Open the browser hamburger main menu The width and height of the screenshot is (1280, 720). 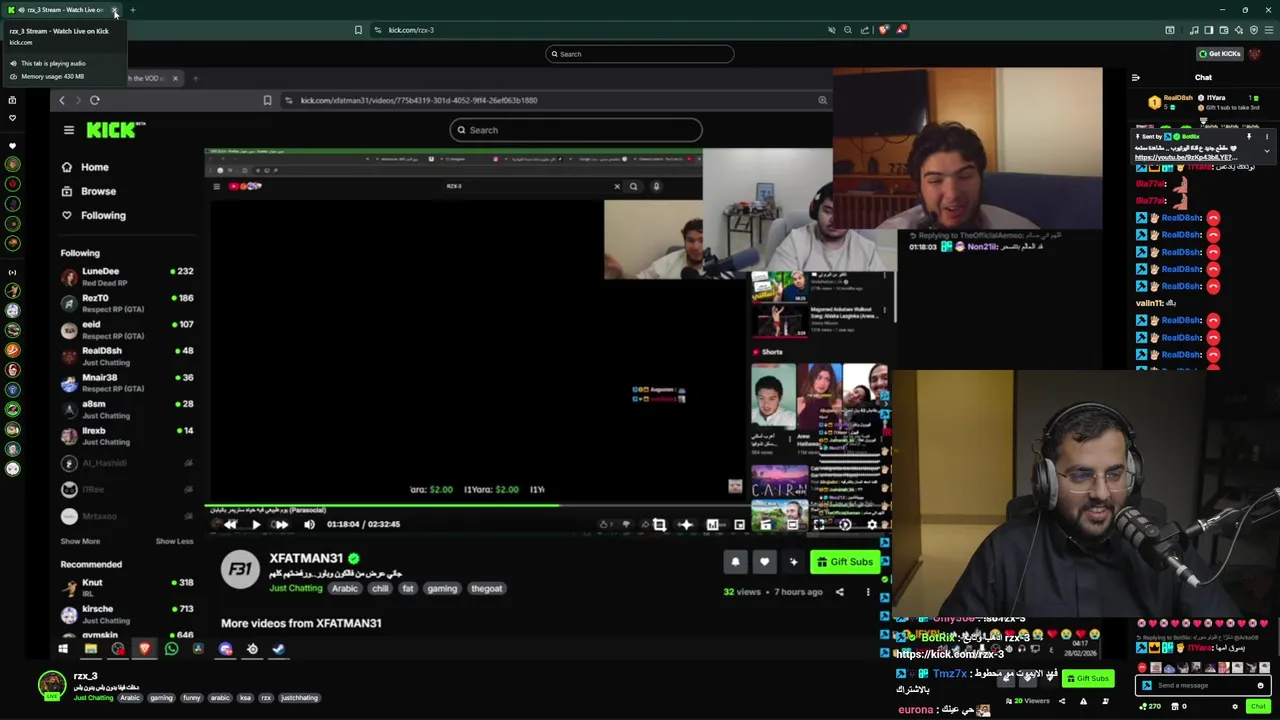1268,30
